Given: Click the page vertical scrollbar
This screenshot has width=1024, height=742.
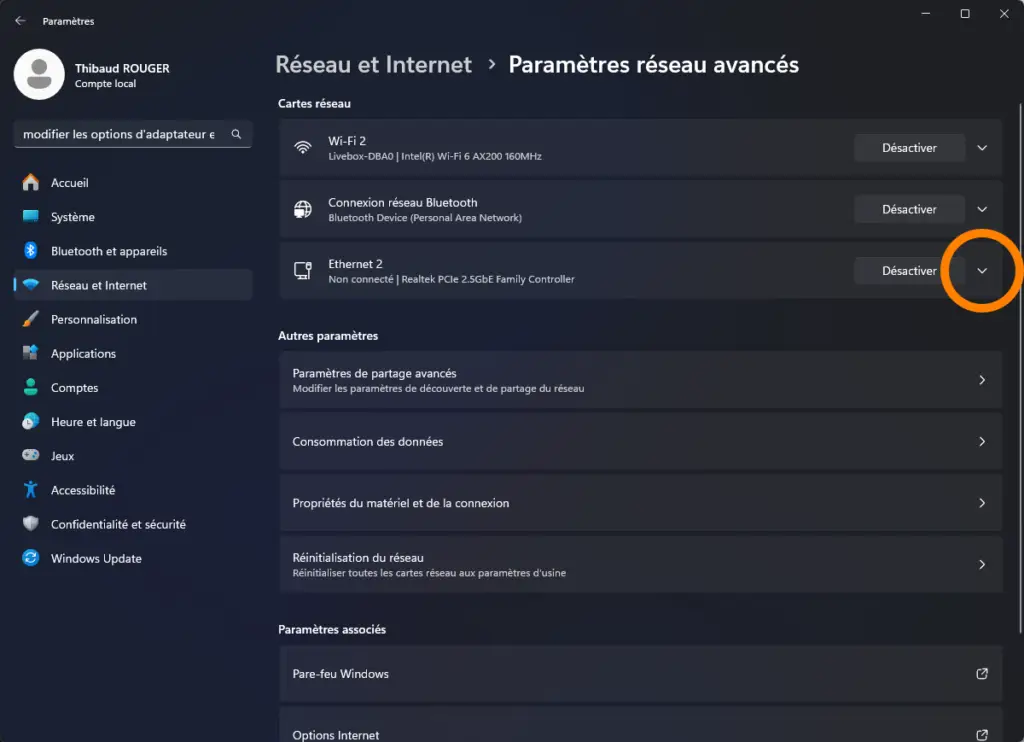Looking at the screenshot, I should coord(1019,369).
